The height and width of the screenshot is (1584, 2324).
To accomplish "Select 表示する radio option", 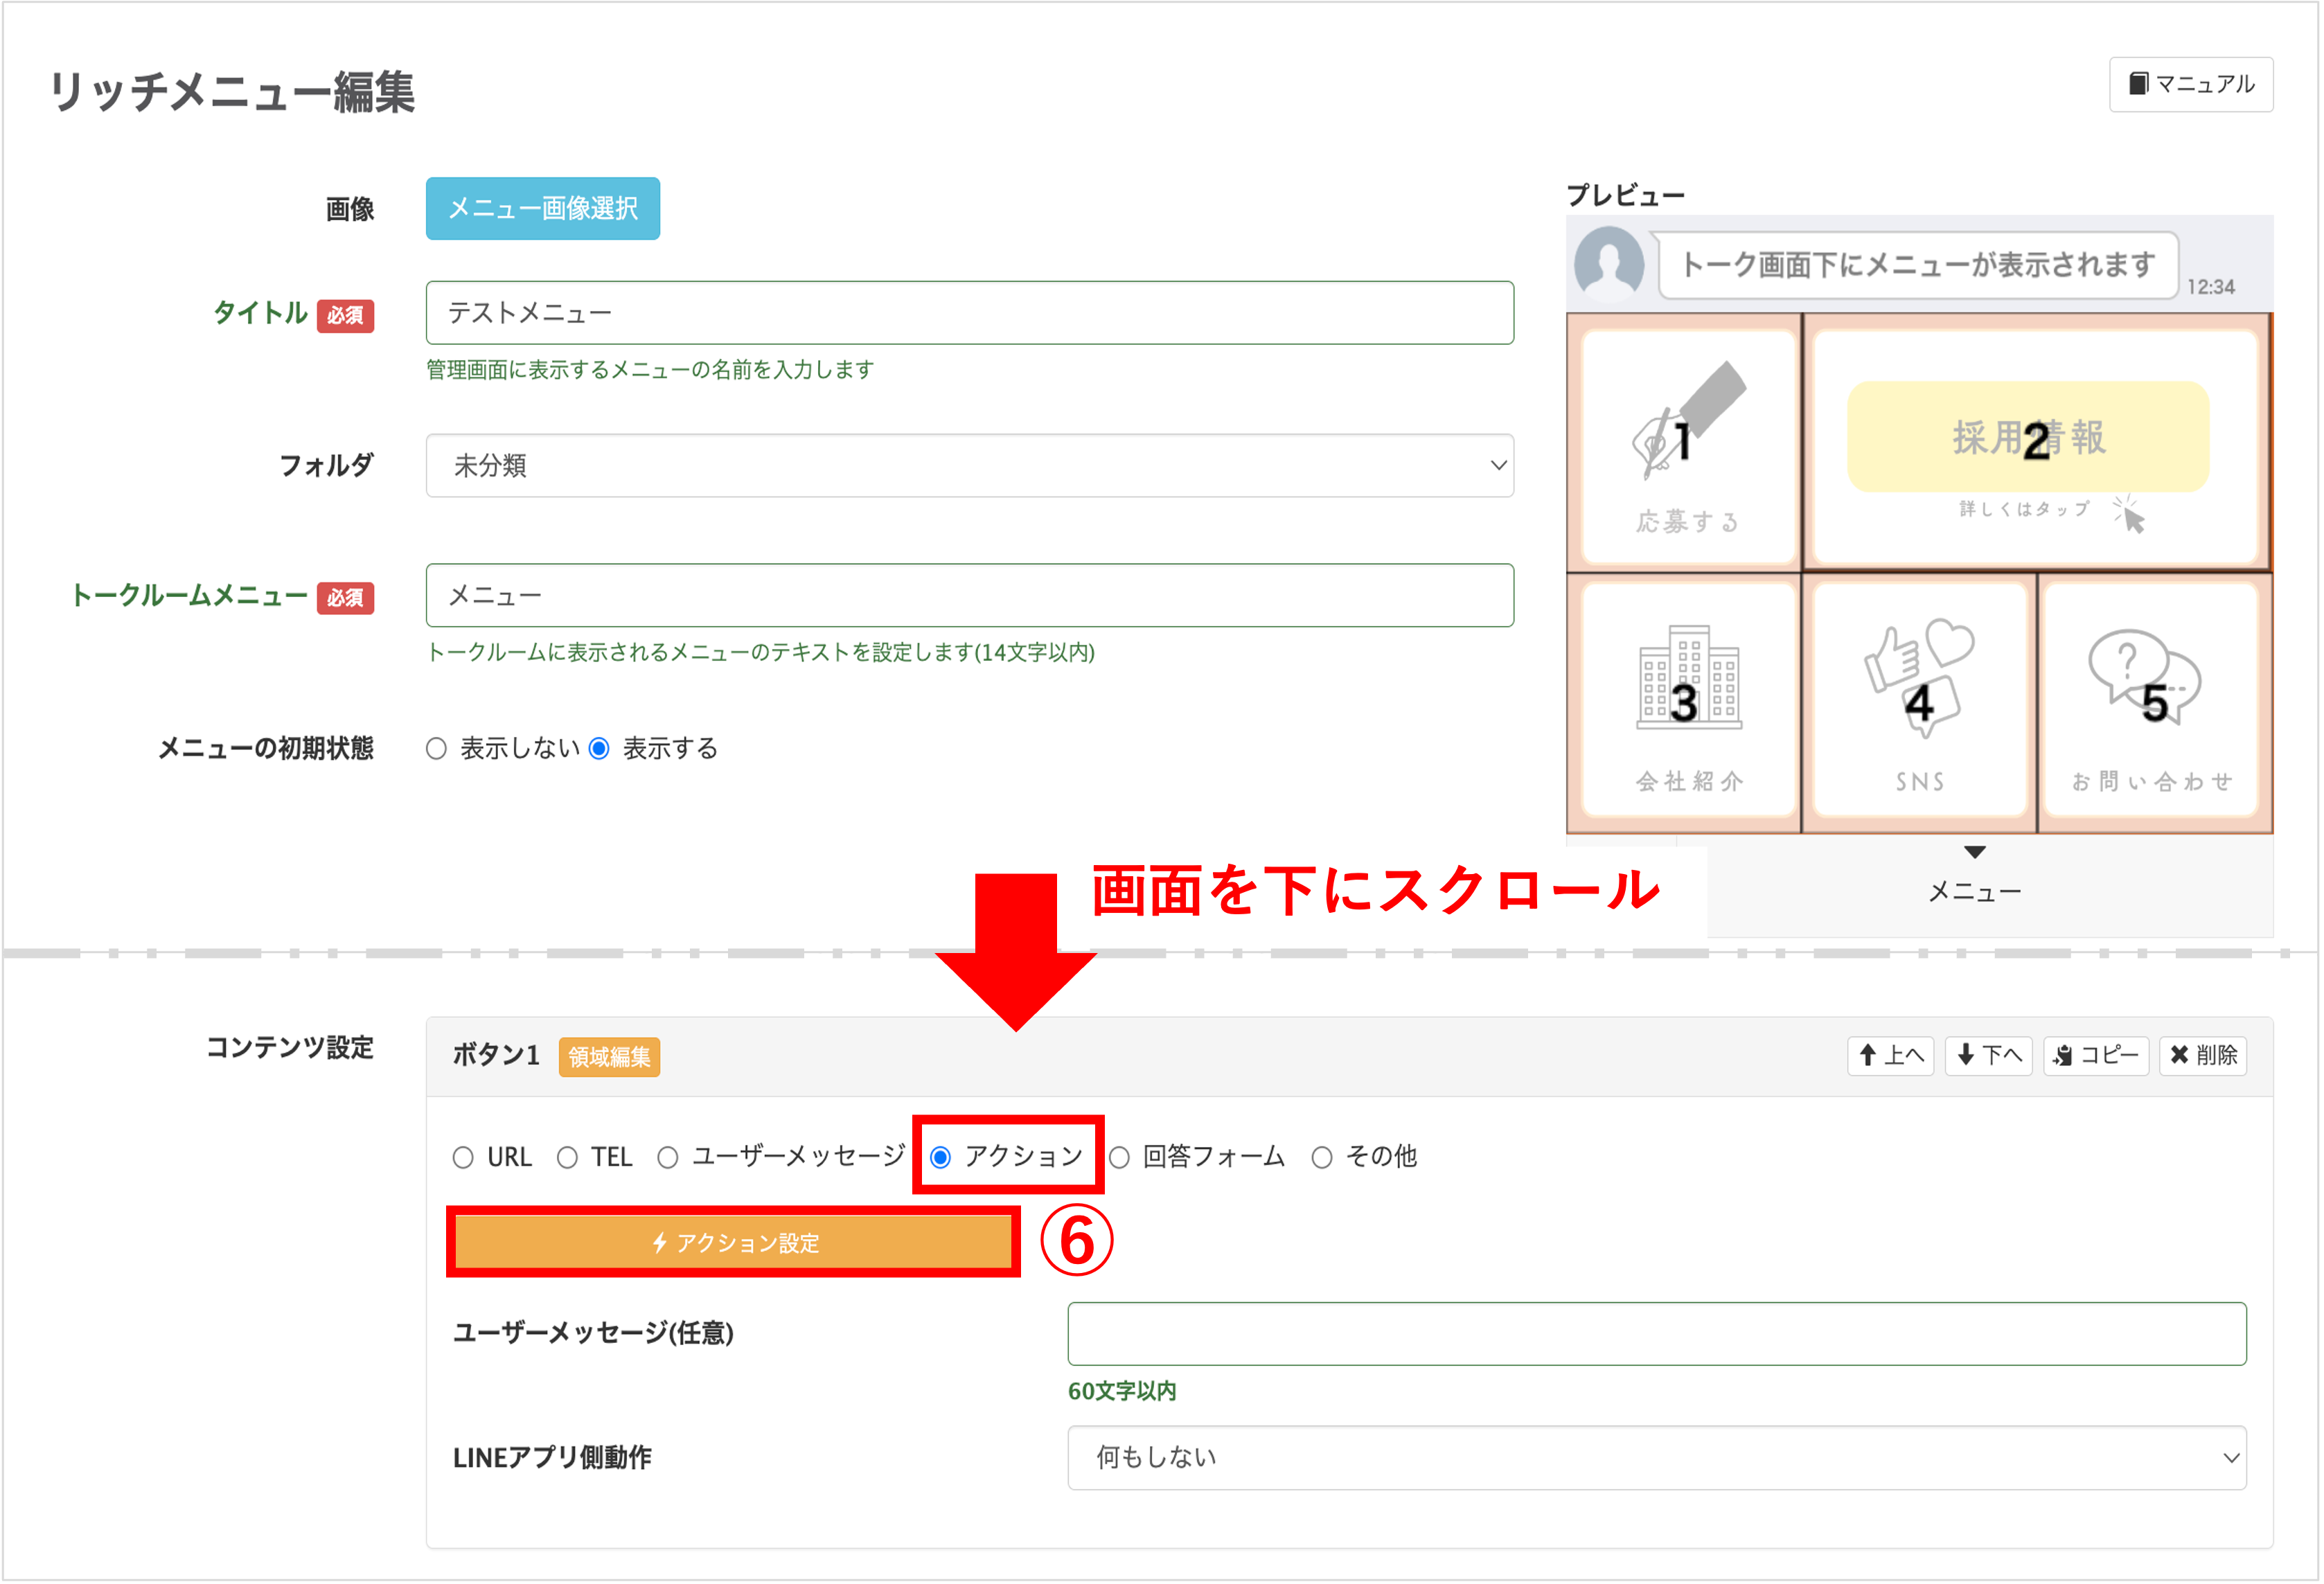I will pos(599,749).
